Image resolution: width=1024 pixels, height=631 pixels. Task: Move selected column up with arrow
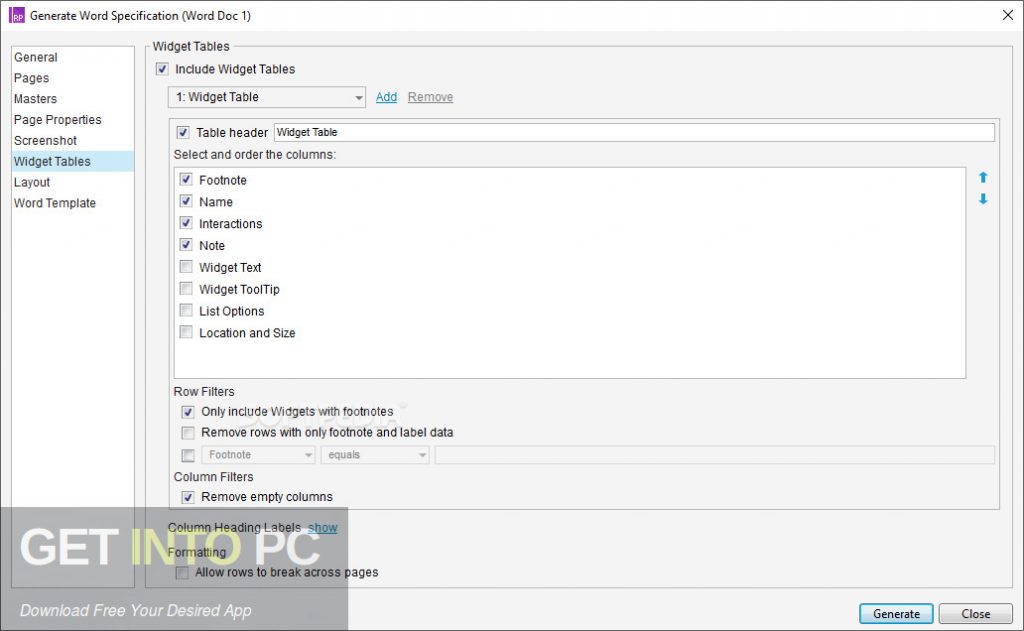tap(983, 177)
